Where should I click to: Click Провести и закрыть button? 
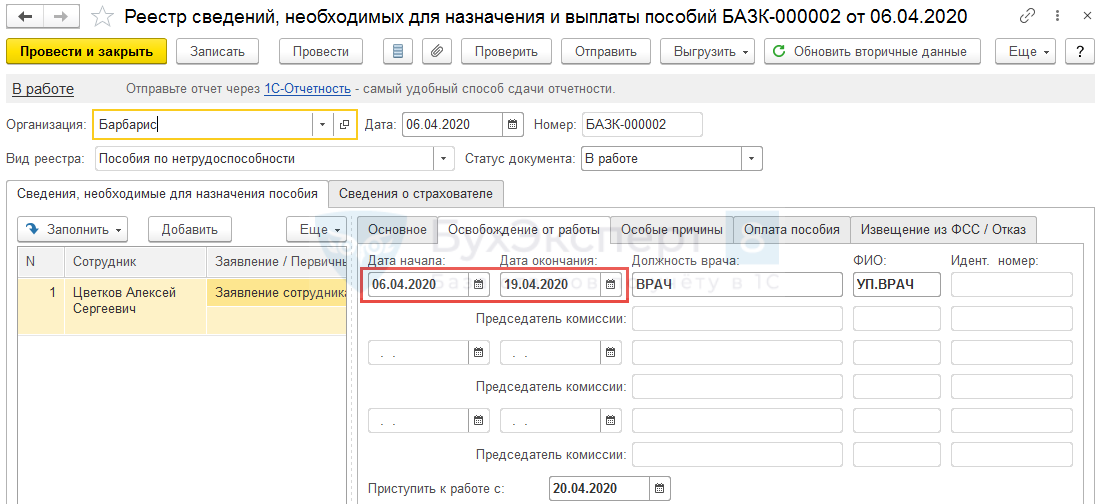point(85,52)
